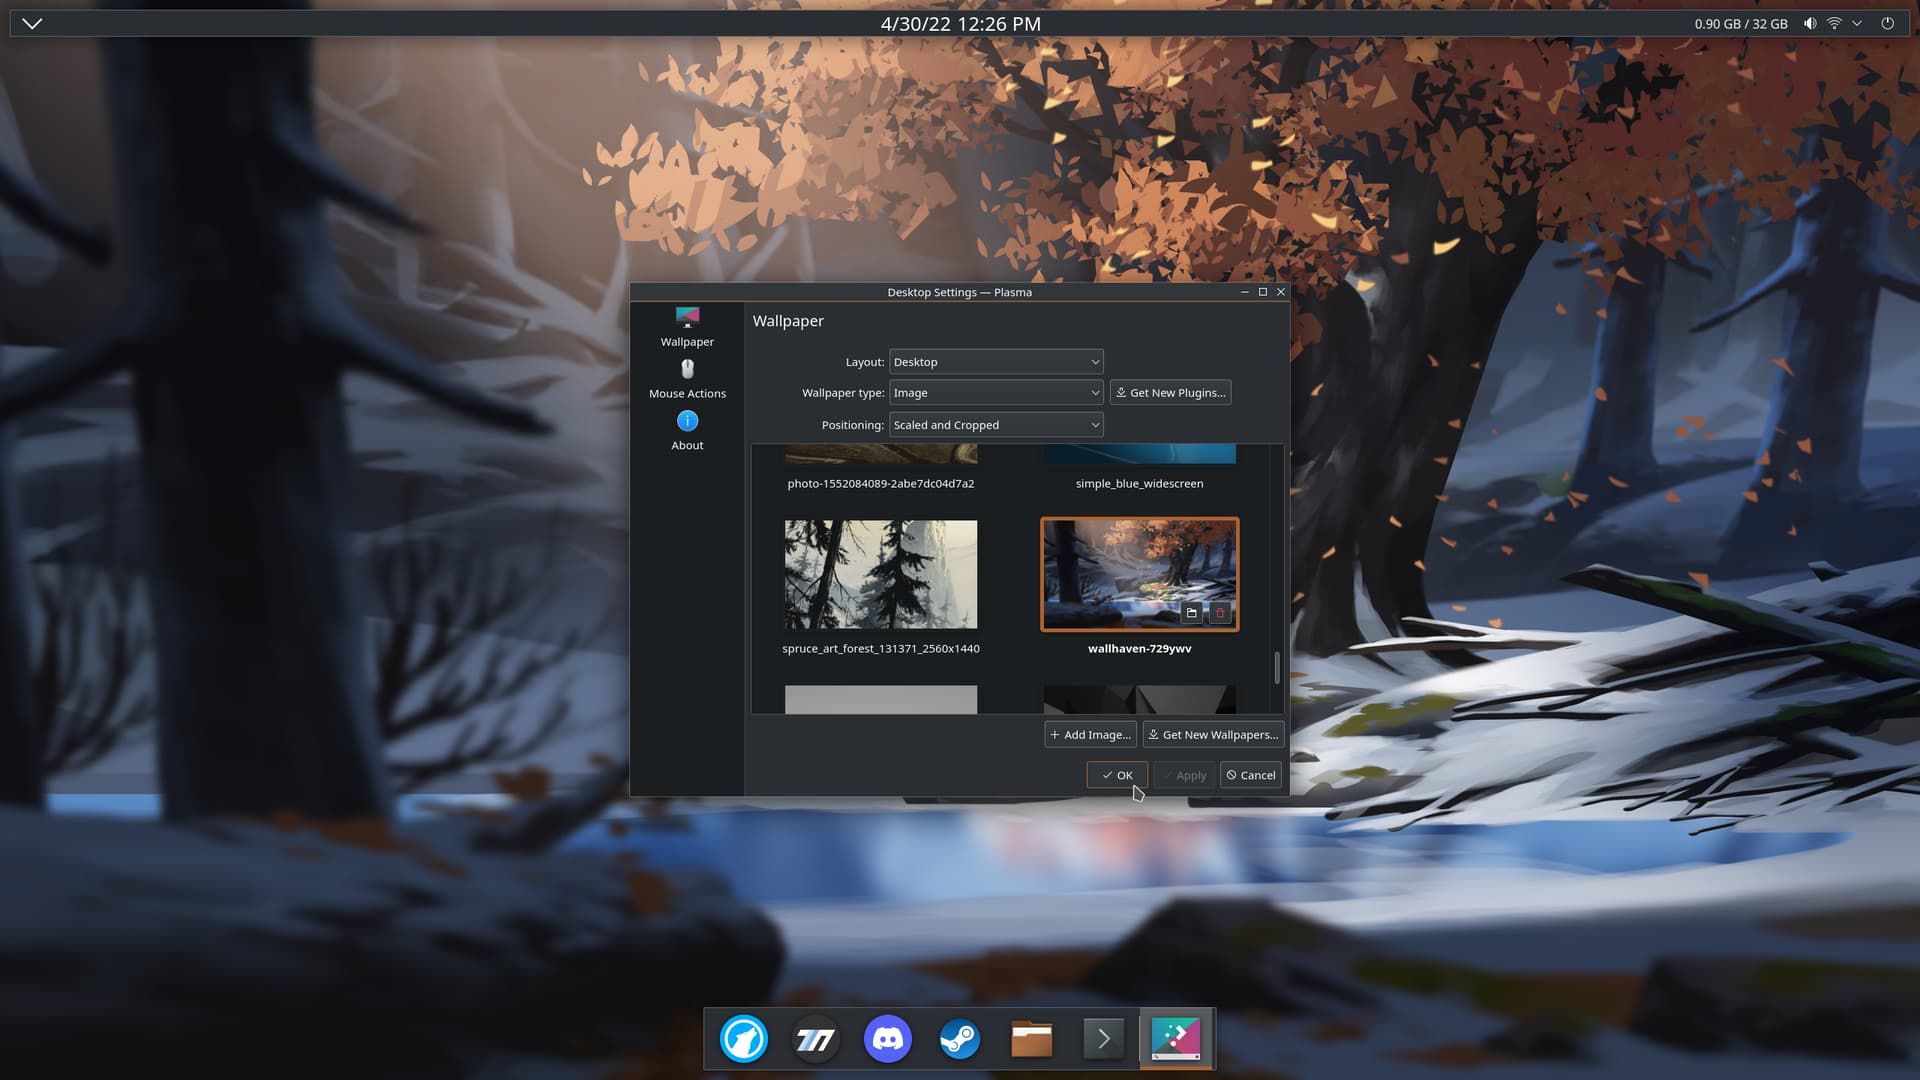Image resolution: width=1920 pixels, height=1080 pixels.
Task: Open the Wallpaper type dropdown showing Image
Action: [x=996, y=393]
